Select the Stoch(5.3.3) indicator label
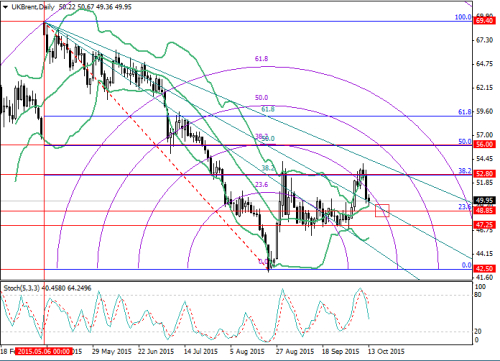The width and height of the screenshot is (500, 361). click(22, 288)
